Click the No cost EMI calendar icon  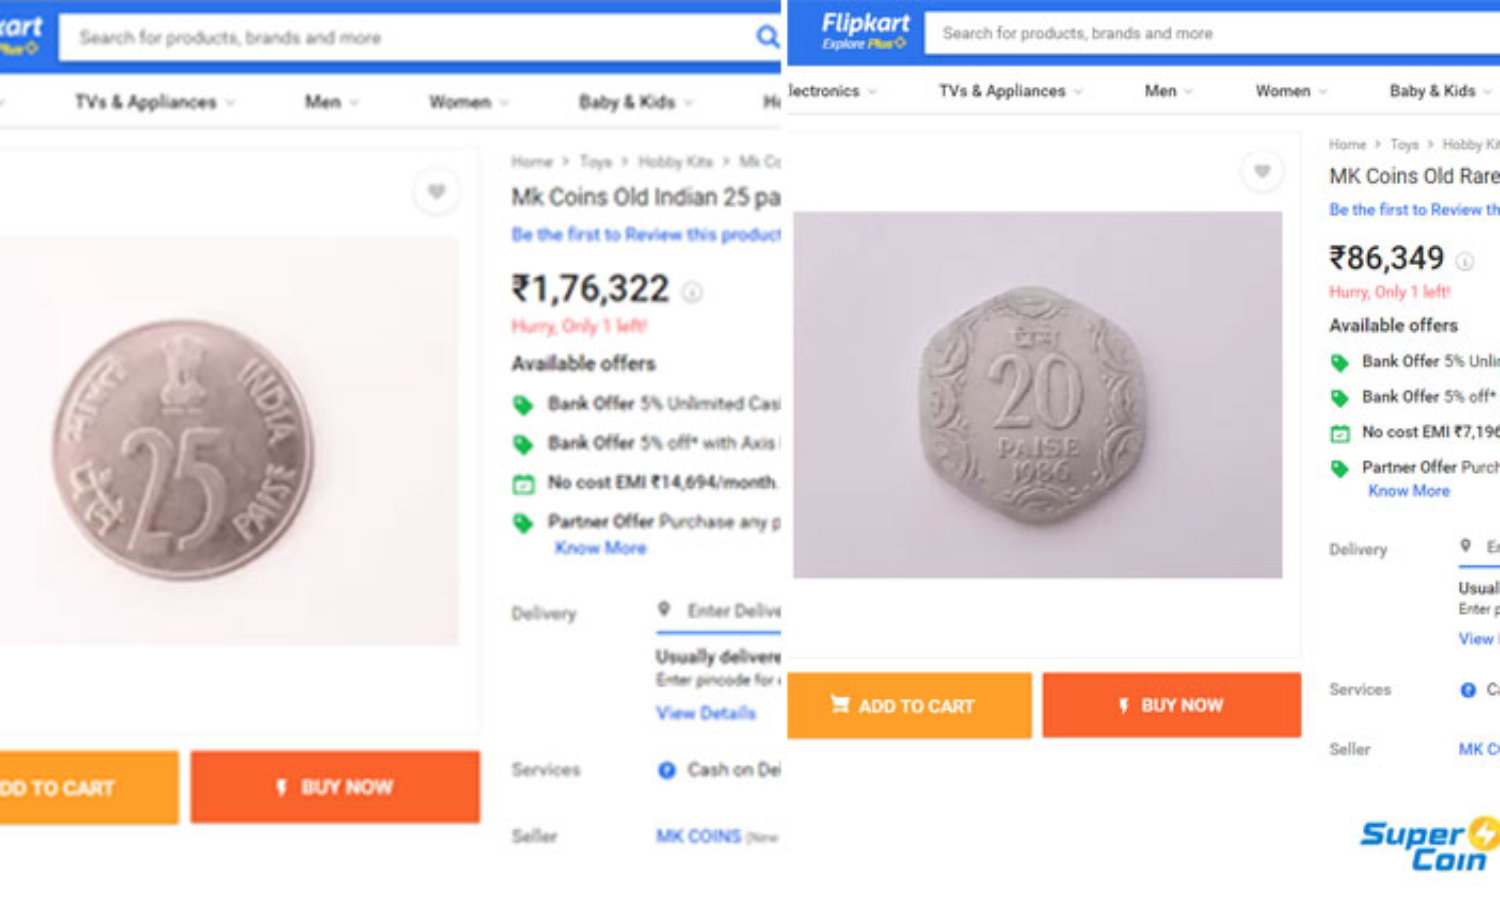523,484
